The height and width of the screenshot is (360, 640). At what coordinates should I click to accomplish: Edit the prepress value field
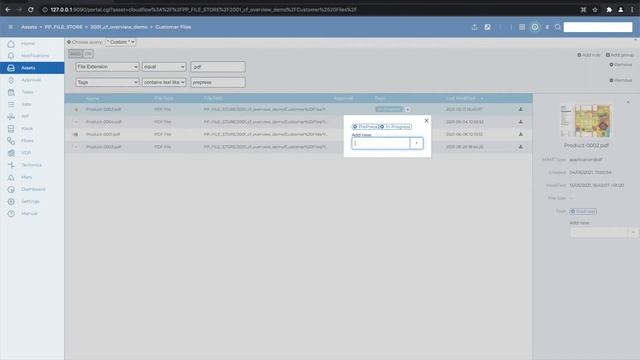point(218,82)
